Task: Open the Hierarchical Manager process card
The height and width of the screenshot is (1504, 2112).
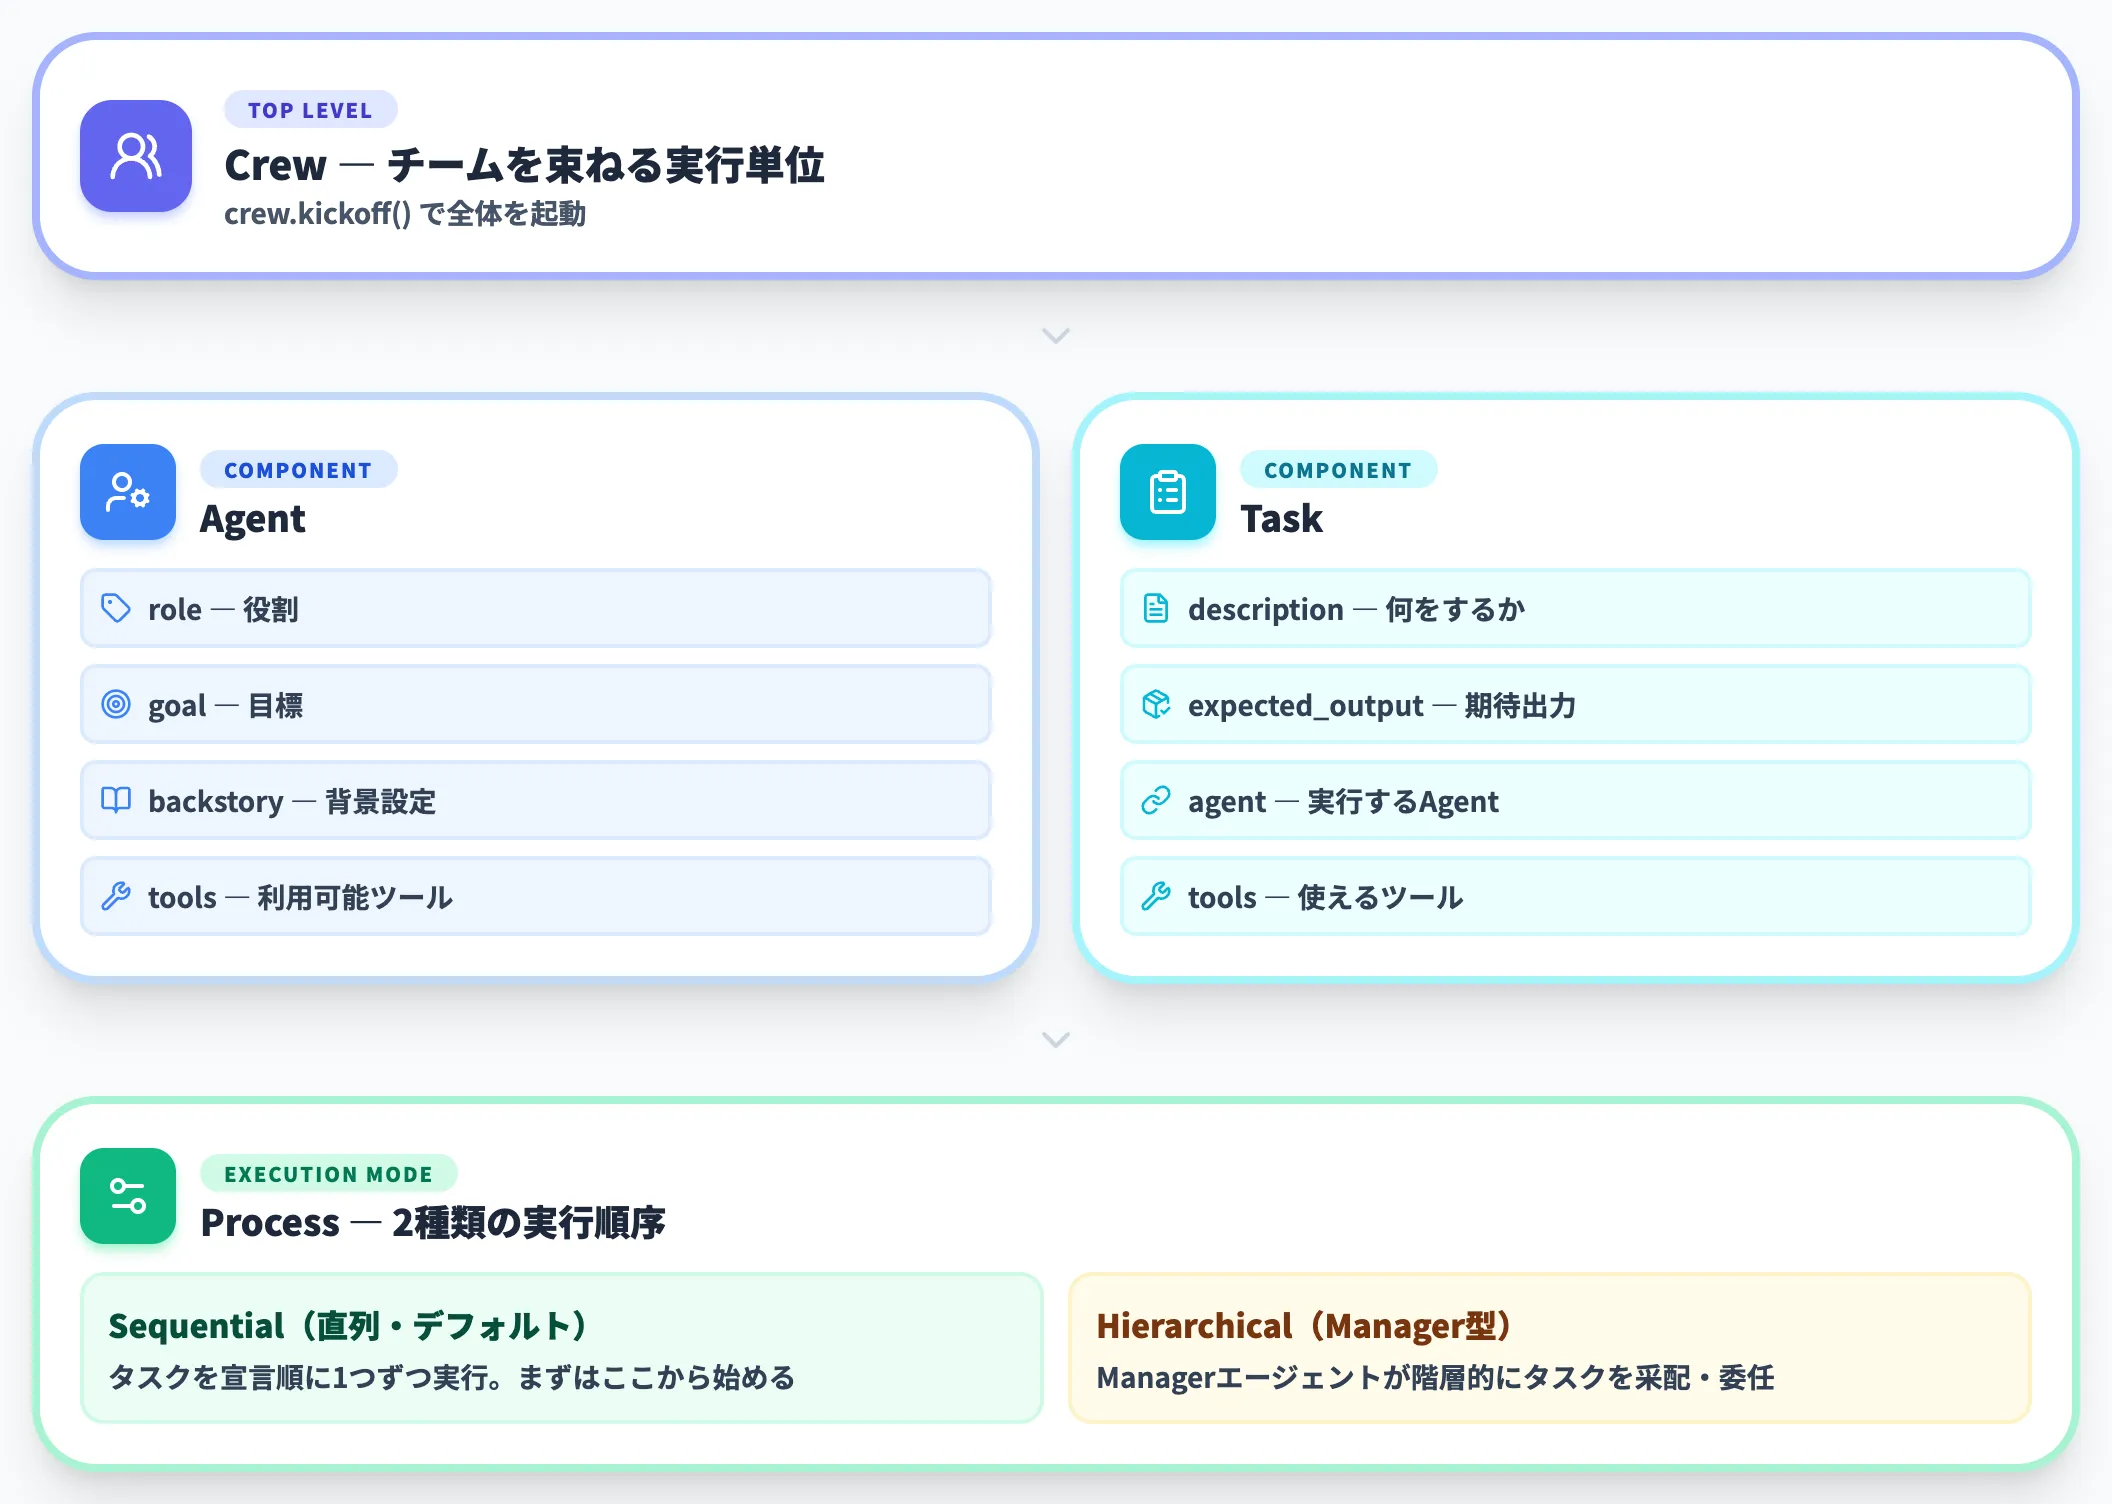Action: pyautogui.click(x=1550, y=1348)
